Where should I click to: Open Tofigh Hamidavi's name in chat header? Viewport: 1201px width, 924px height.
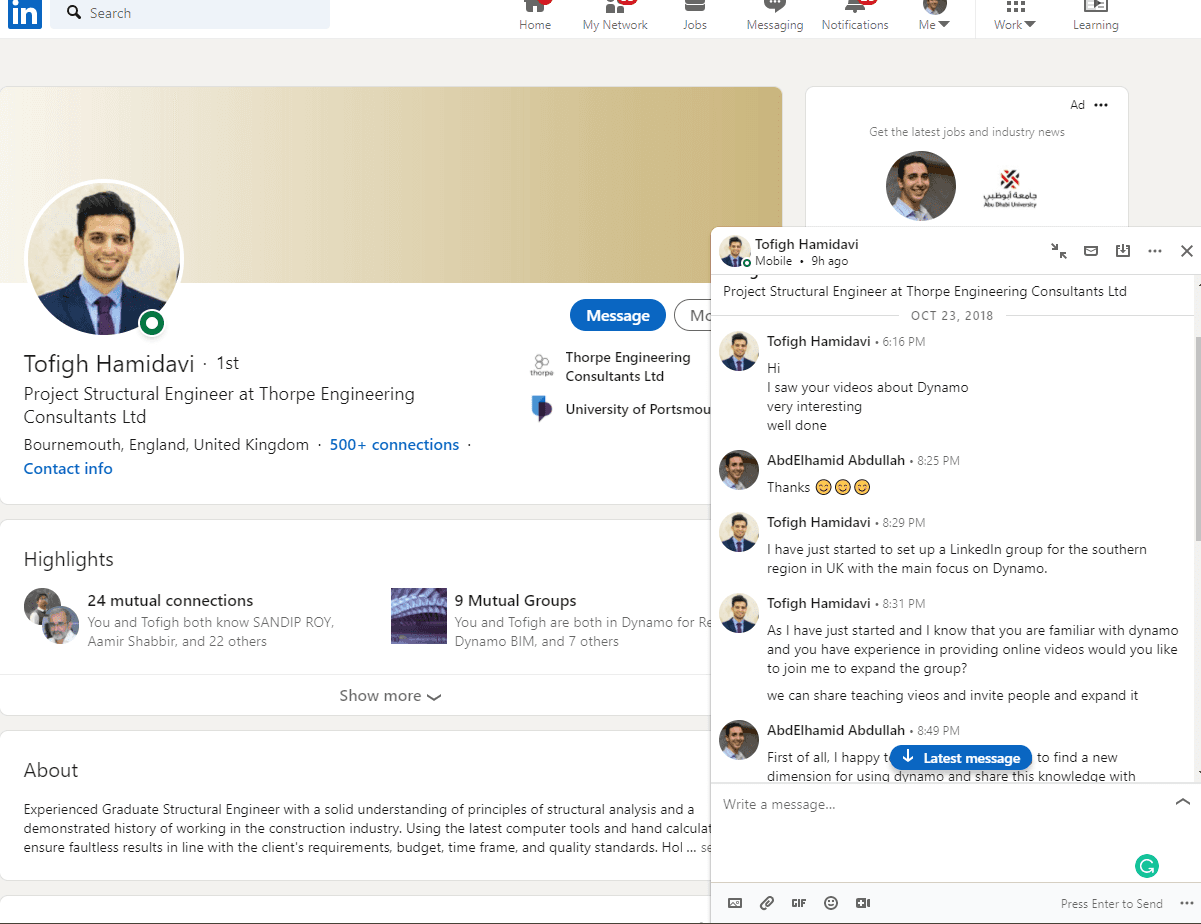click(x=807, y=244)
